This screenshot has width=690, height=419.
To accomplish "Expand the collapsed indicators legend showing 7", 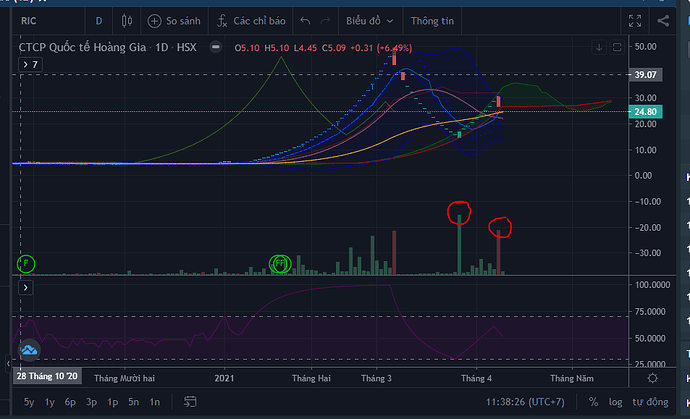I will coord(31,64).
